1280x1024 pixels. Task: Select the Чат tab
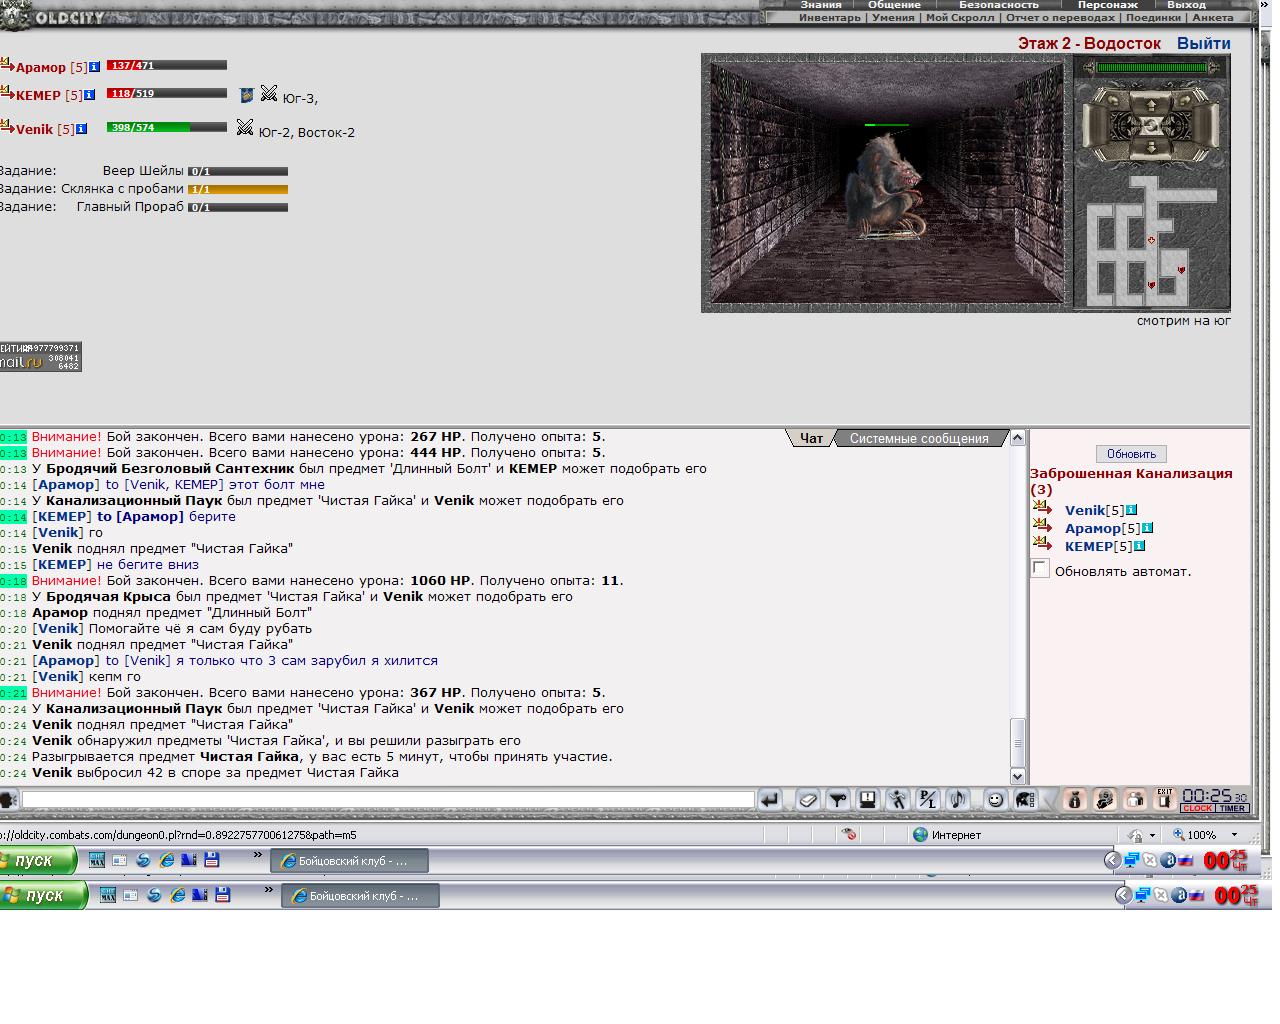click(811, 438)
